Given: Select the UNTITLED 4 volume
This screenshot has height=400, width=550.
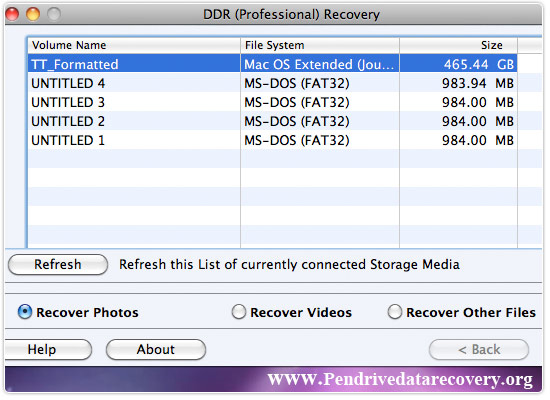Looking at the screenshot, I should (273, 83).
